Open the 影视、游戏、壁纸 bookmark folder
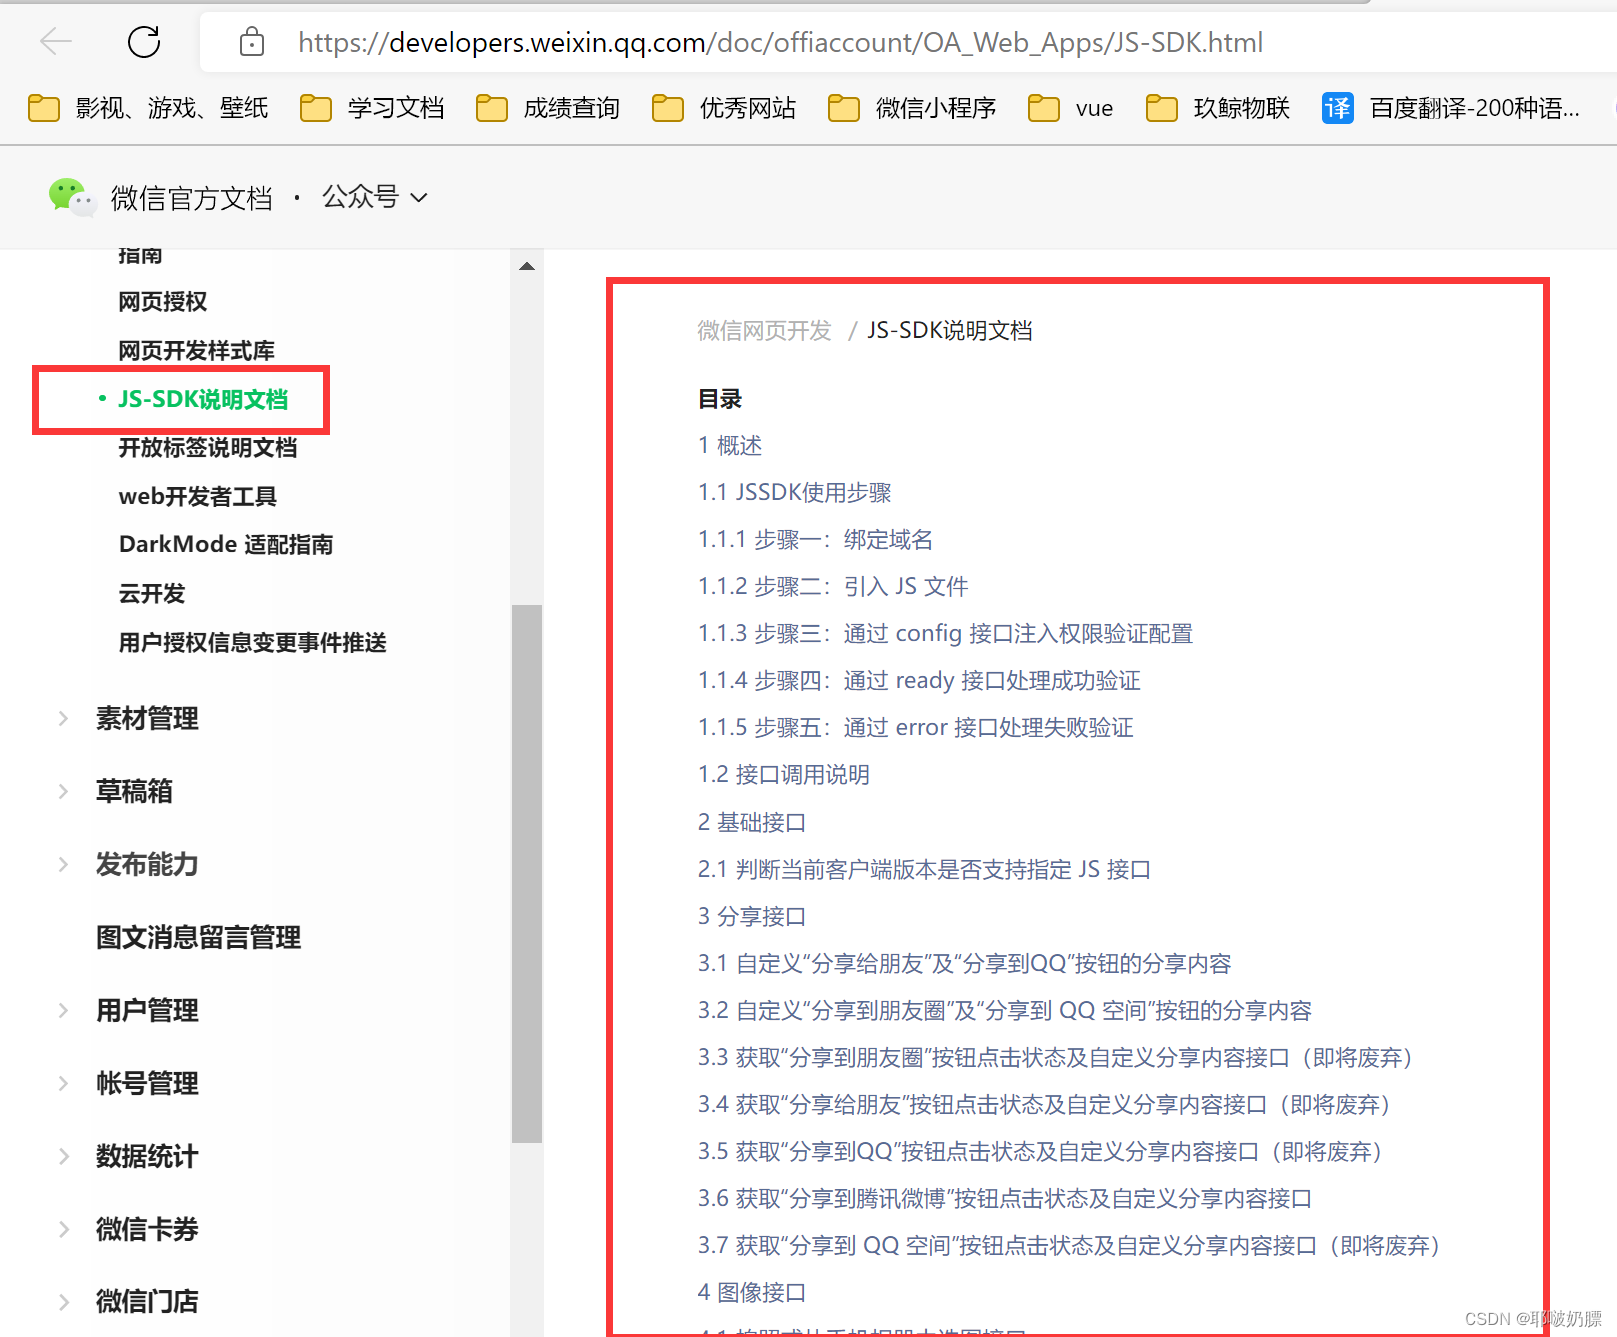The height and width of the screenshot is (1337, 1617). [x=148, y=108]
